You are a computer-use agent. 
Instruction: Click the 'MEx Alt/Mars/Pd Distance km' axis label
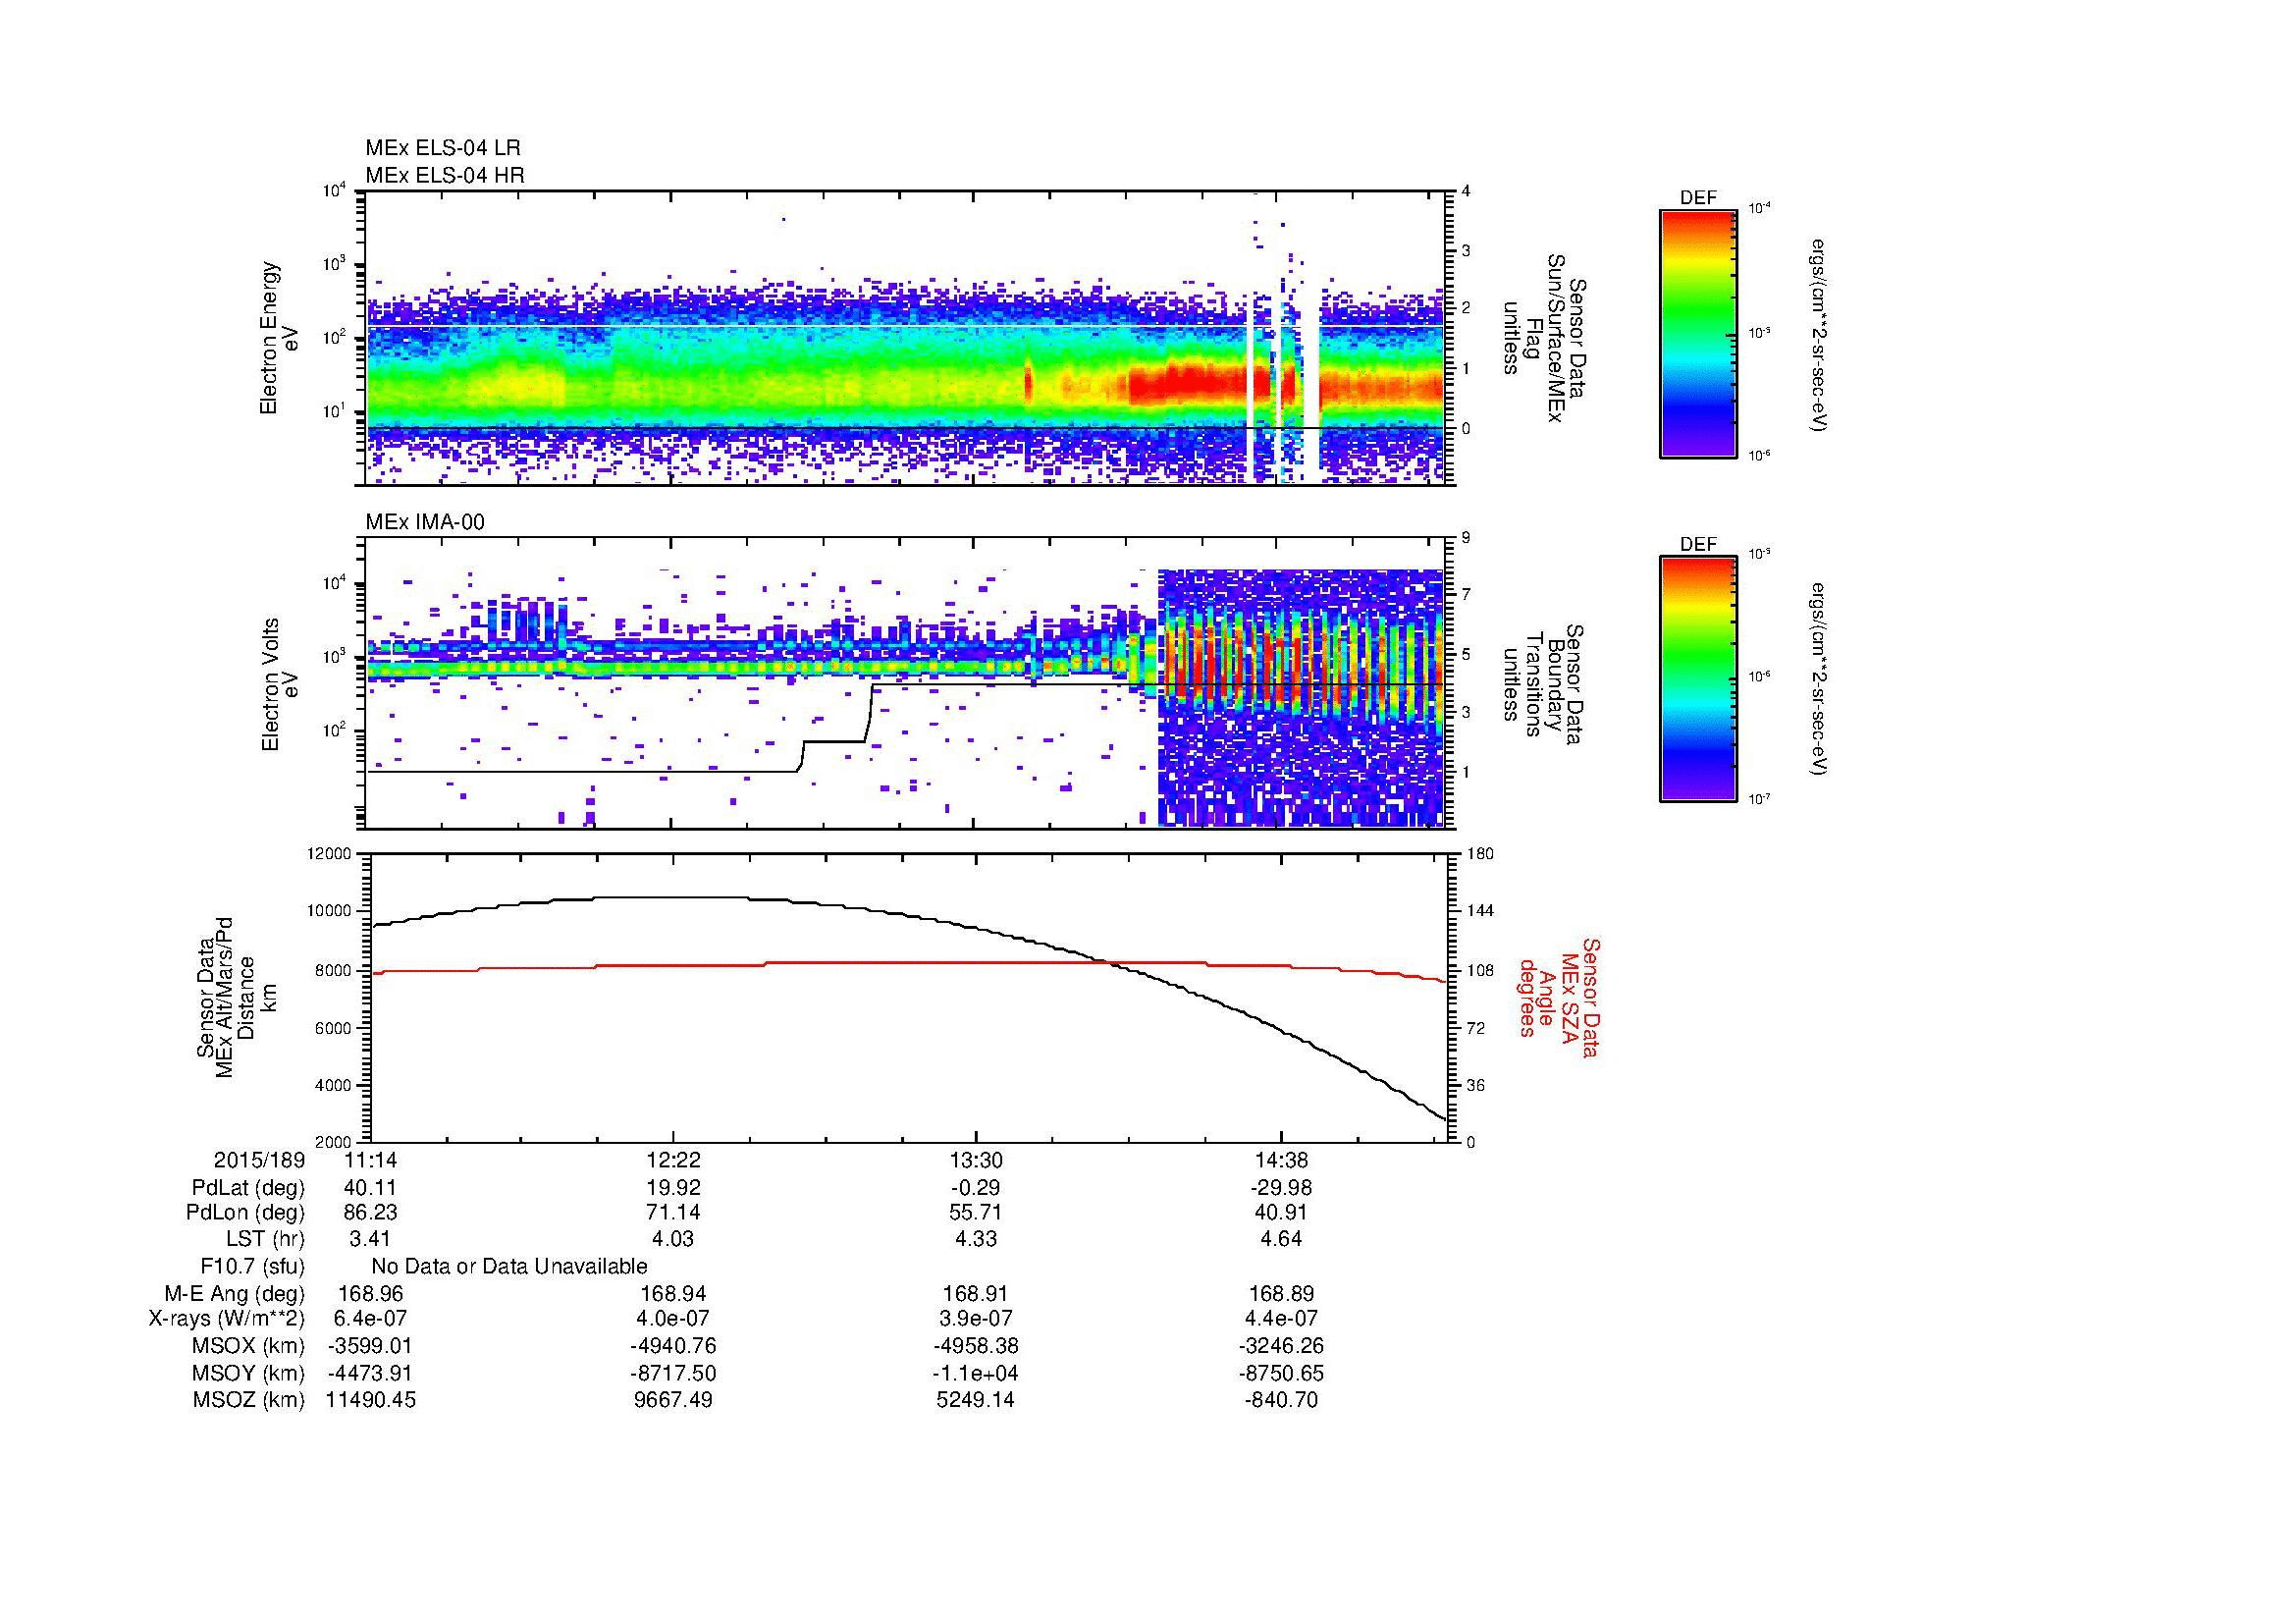[237, 996]
